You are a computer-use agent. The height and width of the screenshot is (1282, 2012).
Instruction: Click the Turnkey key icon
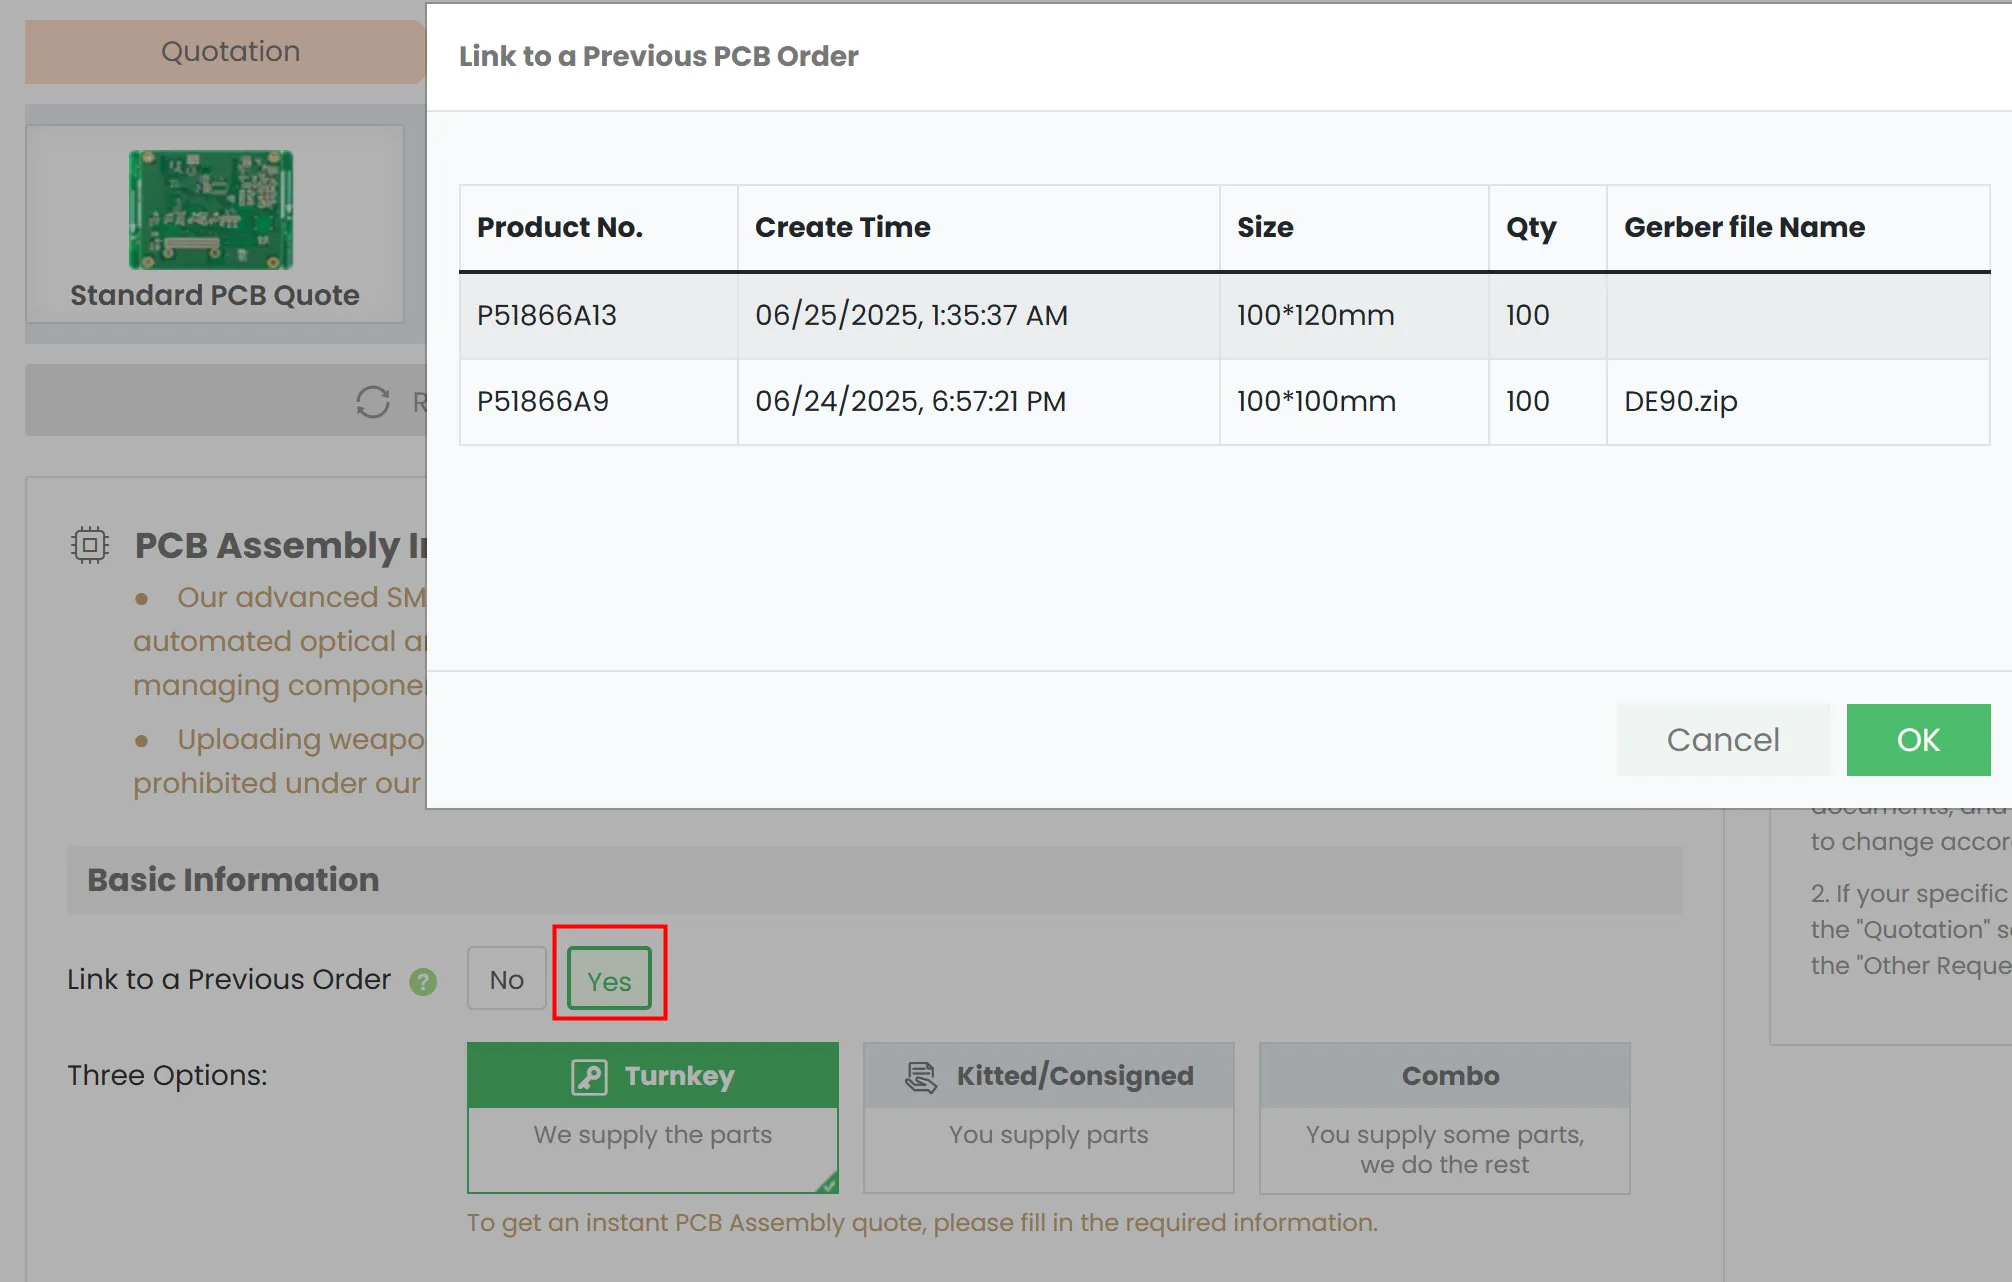(x=589, y=1077)
